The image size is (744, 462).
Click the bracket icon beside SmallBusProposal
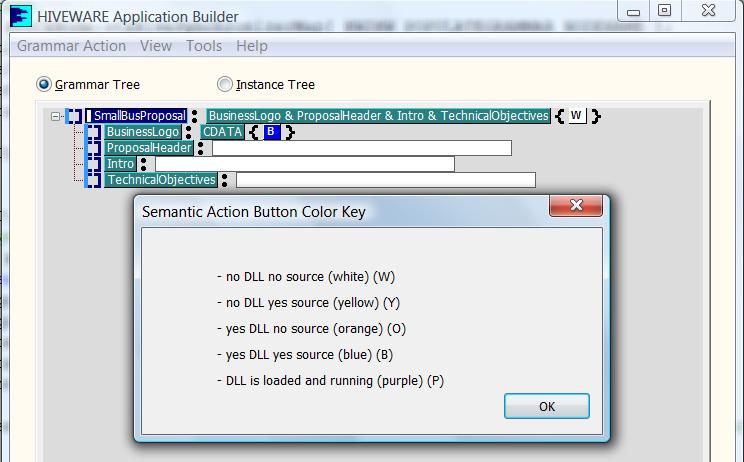tap(74, 116)
